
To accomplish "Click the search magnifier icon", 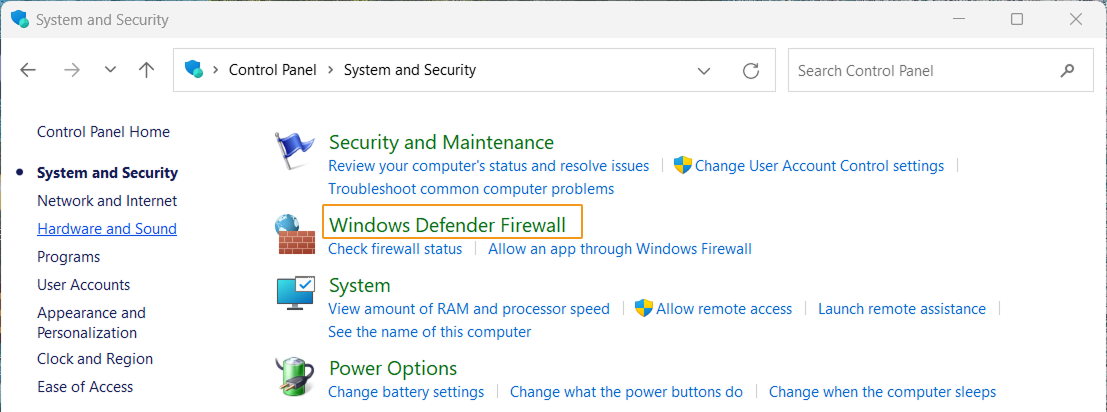I will [x=1067, y=70].
